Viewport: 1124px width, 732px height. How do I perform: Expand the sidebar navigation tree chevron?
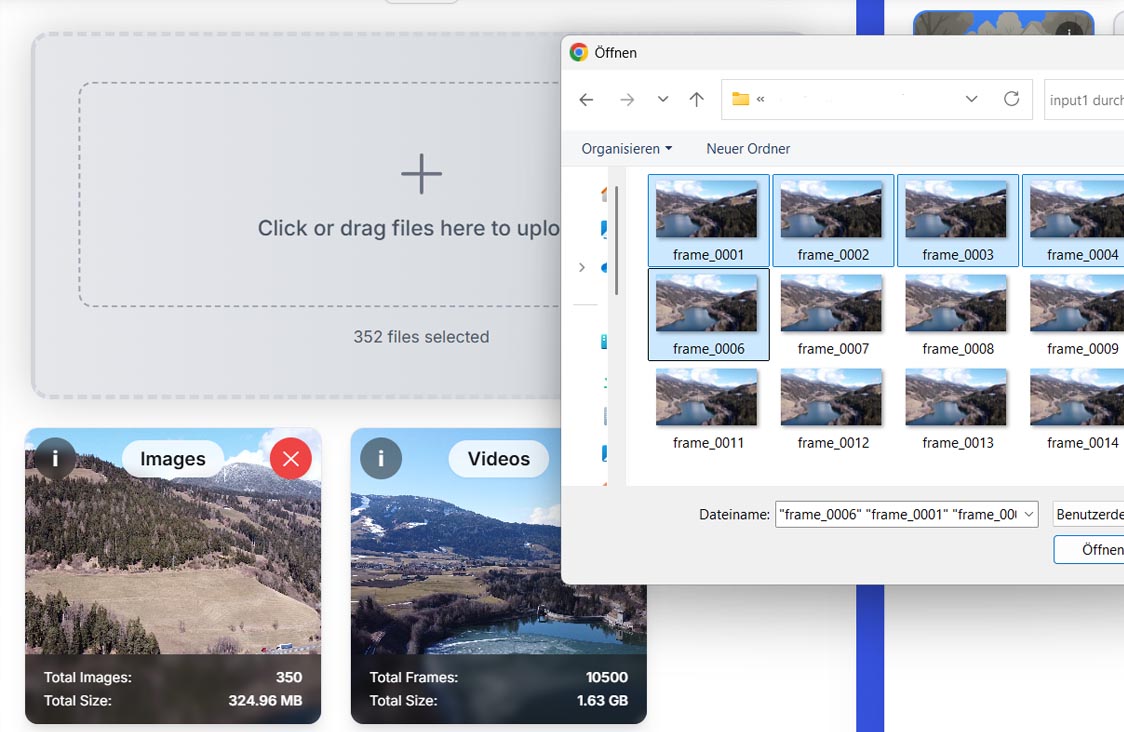[x=583, y=267]
